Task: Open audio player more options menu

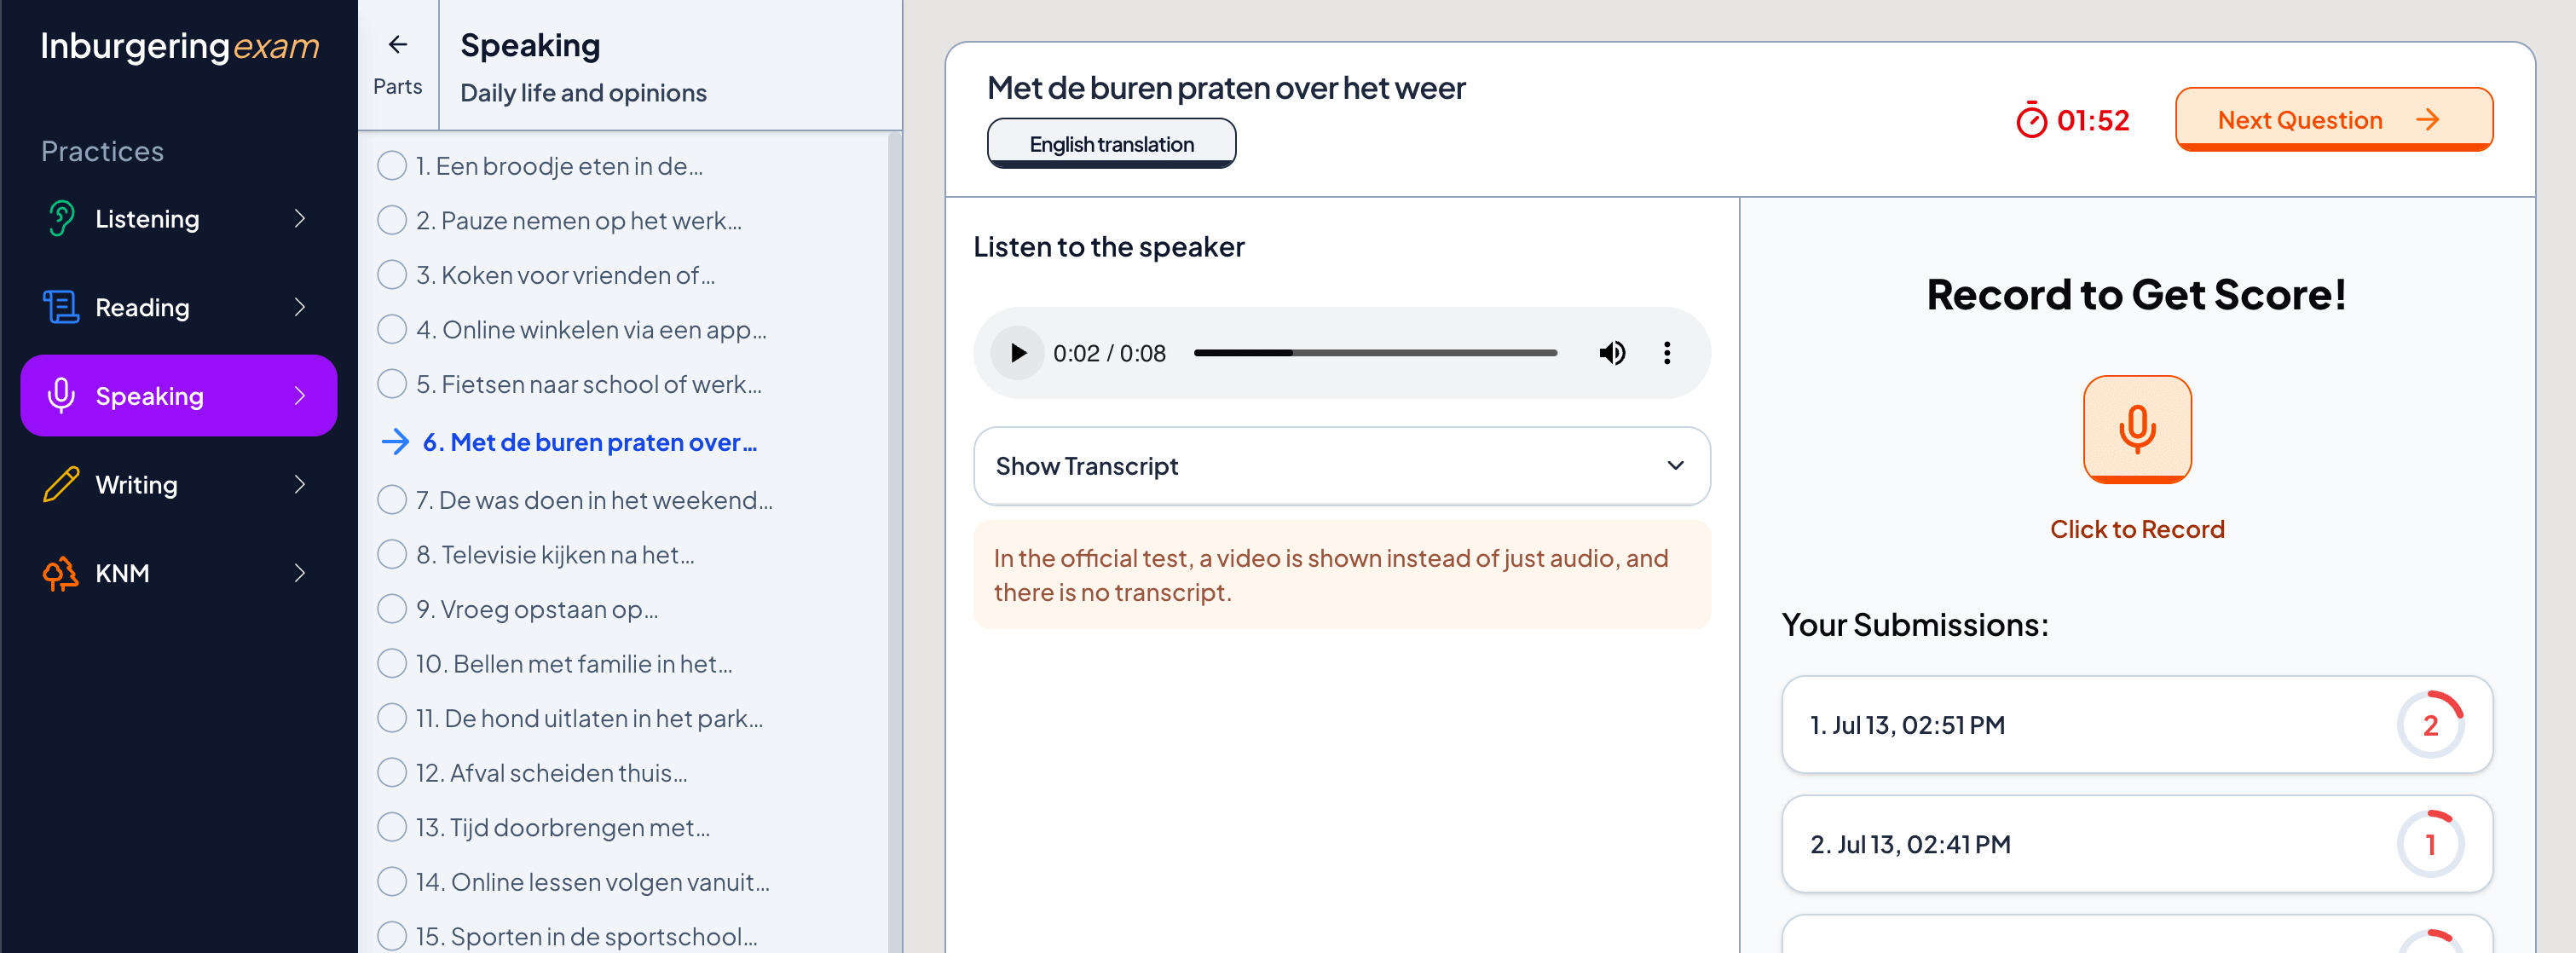Action: pos(1667,353)
